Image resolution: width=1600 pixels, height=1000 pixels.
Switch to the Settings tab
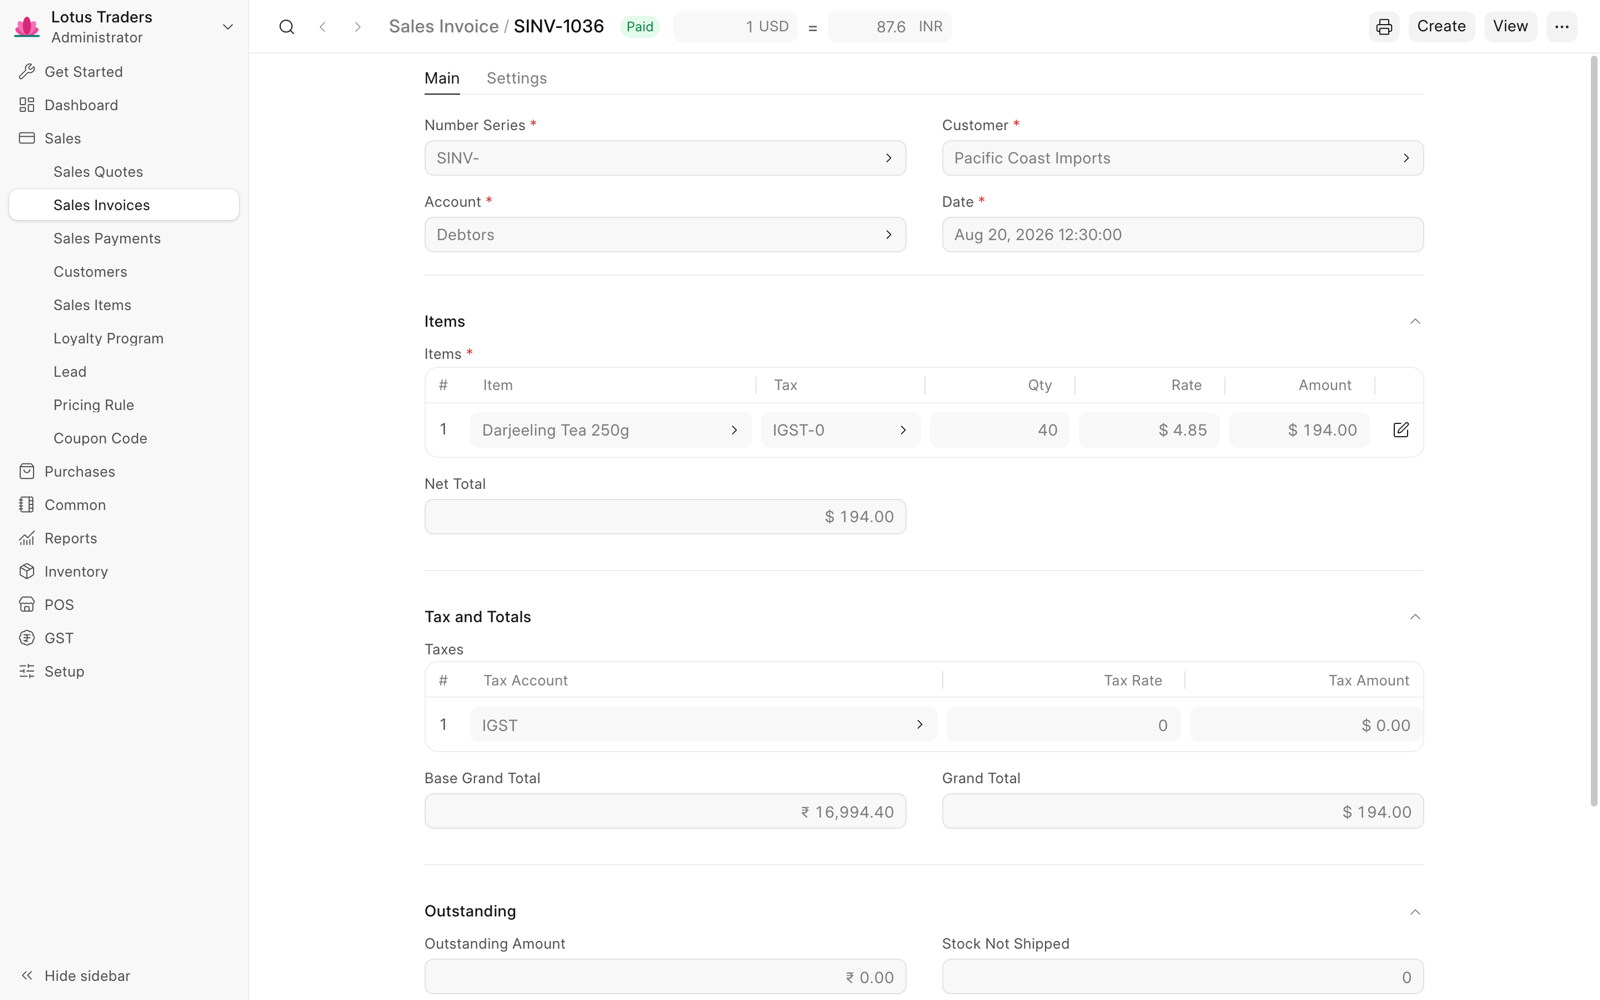pyautogui.click(x=516, y=78)
